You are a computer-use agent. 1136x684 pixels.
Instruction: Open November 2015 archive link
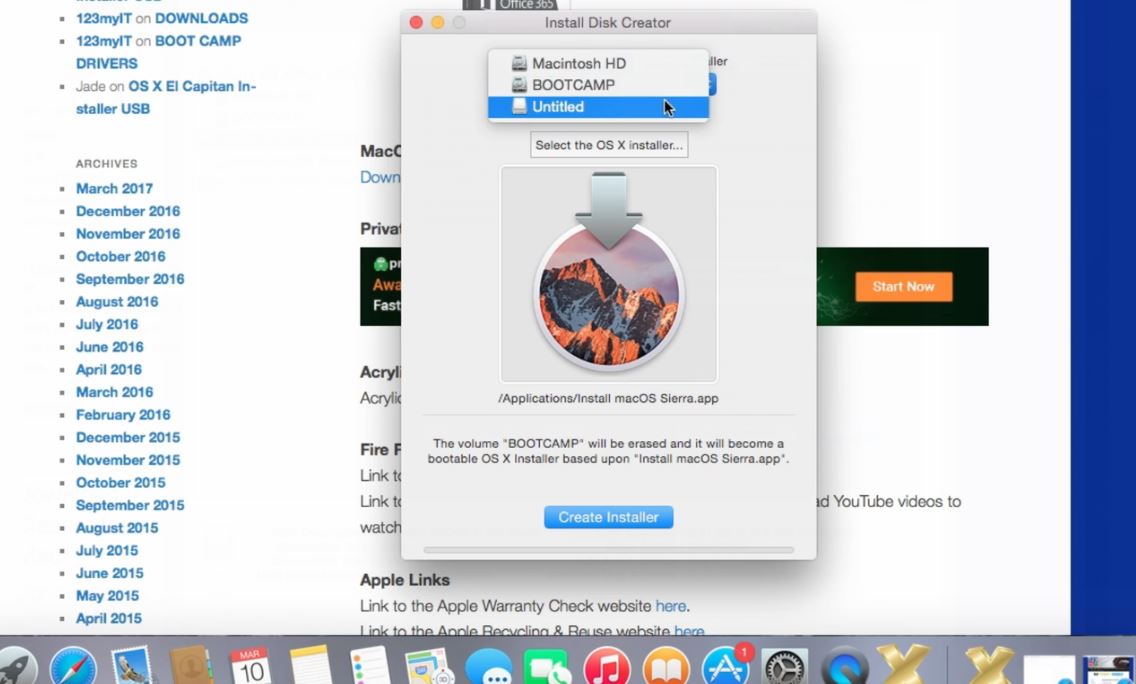[128, 459]
